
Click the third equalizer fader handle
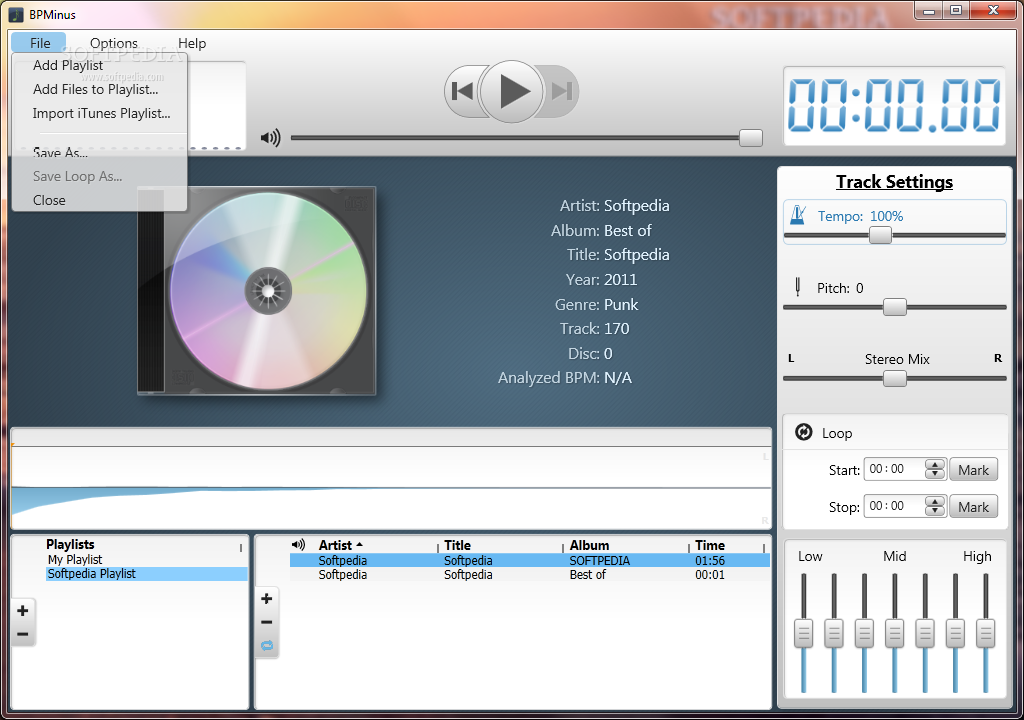click(x=864, y=633)
